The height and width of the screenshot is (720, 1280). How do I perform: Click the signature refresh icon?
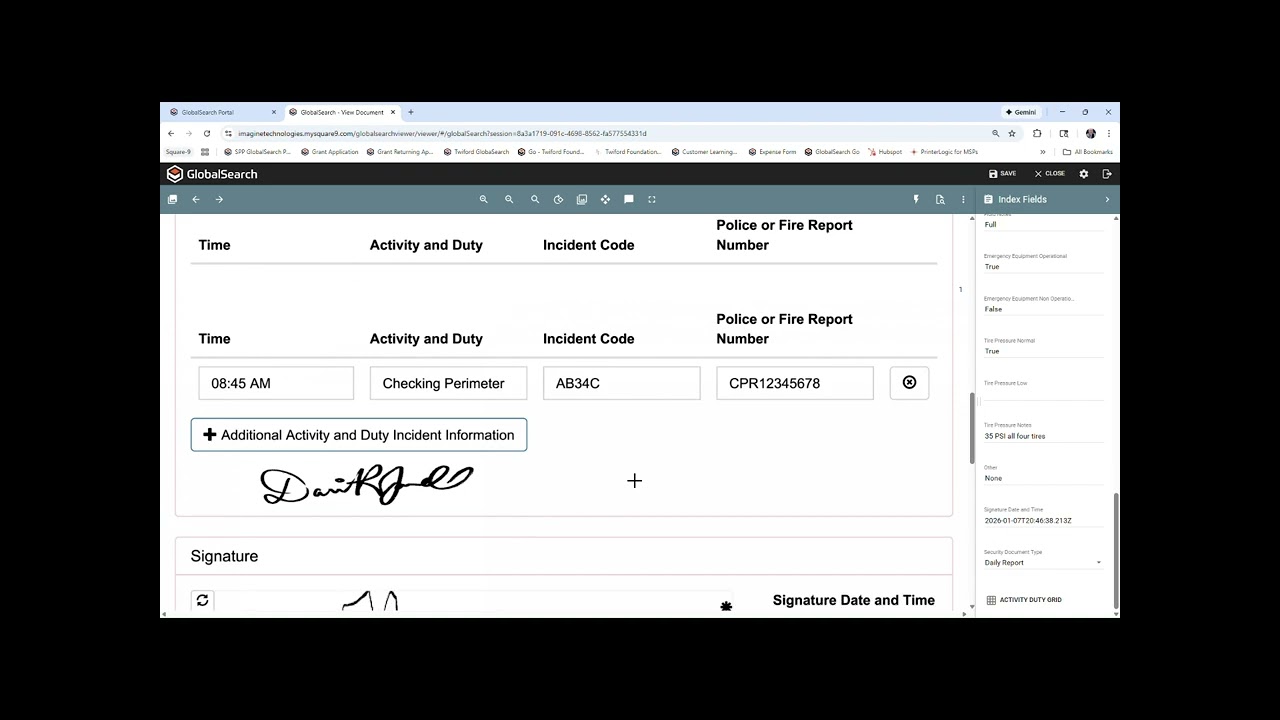(x=203, y=600)
